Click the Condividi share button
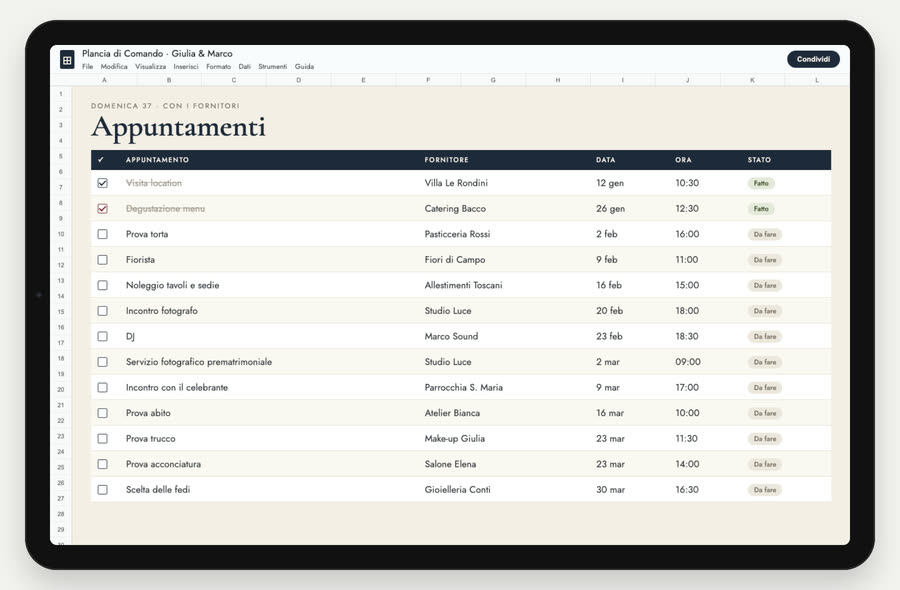This screenshot has height=590, width=900. pyautogui.click(x=813, y=59)
